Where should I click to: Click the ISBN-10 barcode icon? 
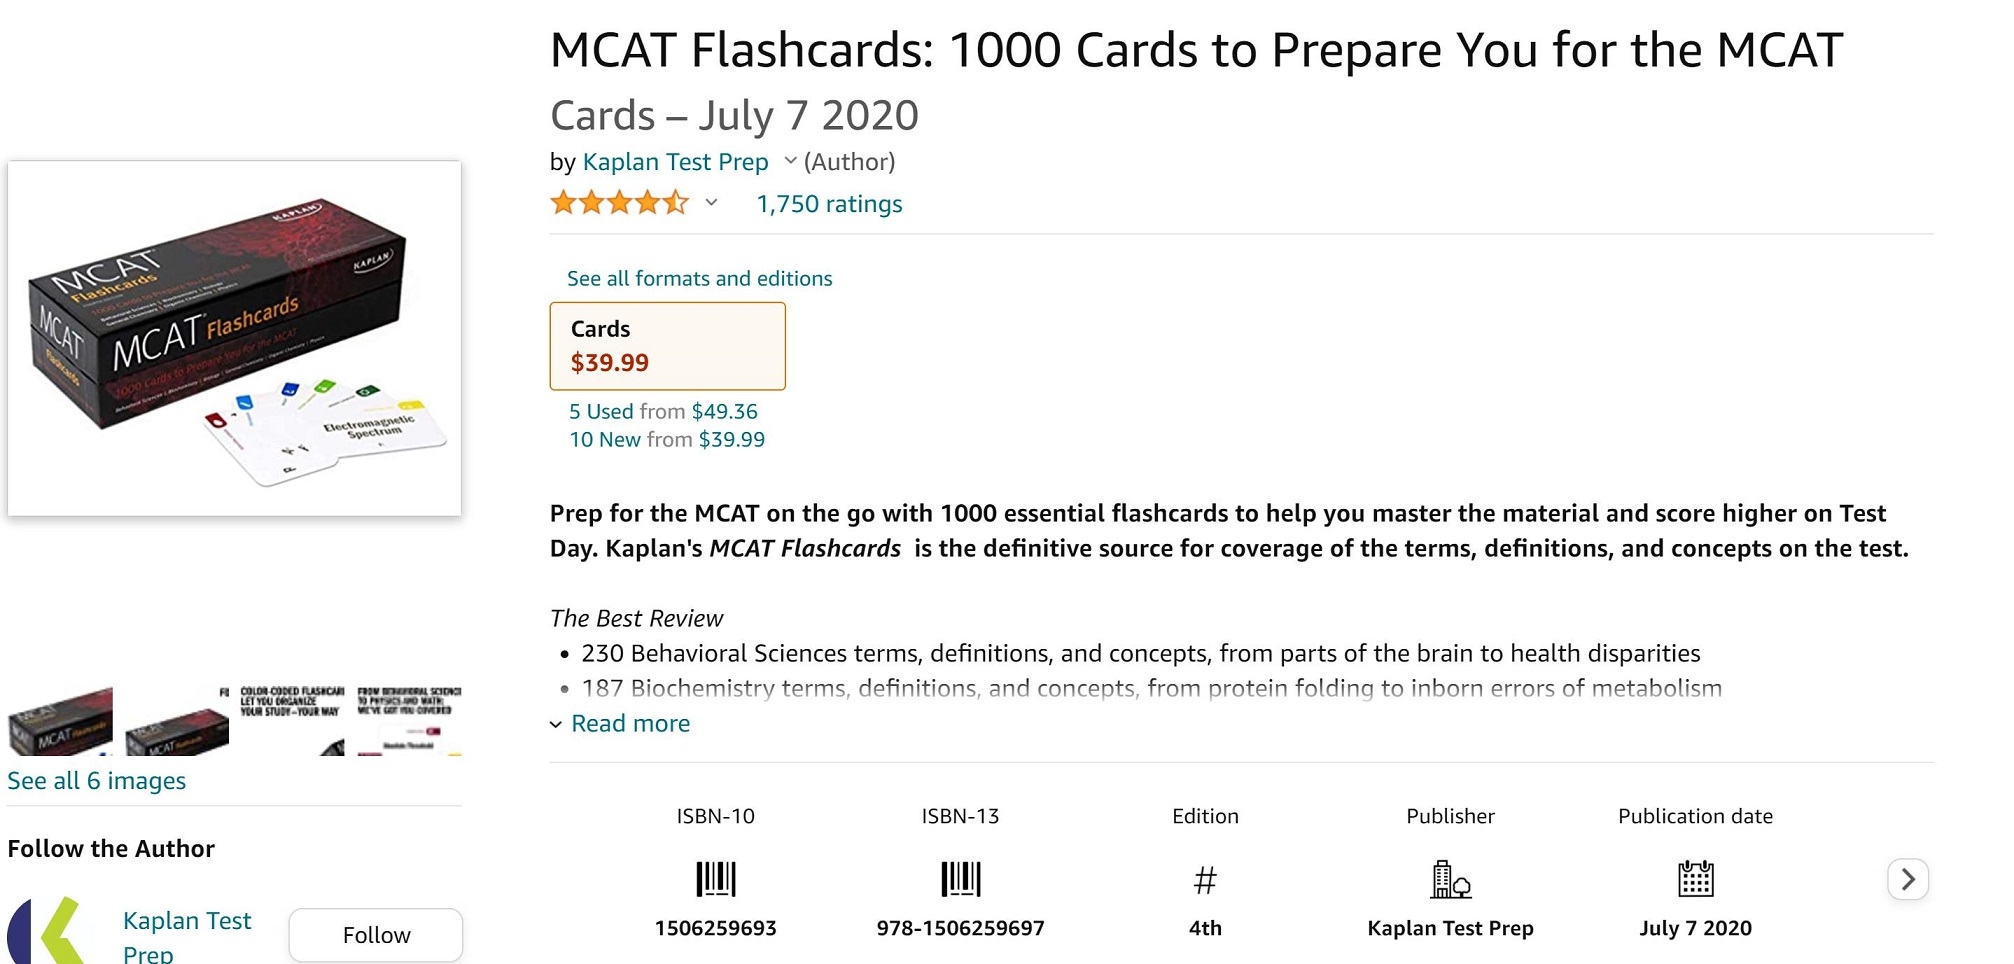[x=715, y=879]
